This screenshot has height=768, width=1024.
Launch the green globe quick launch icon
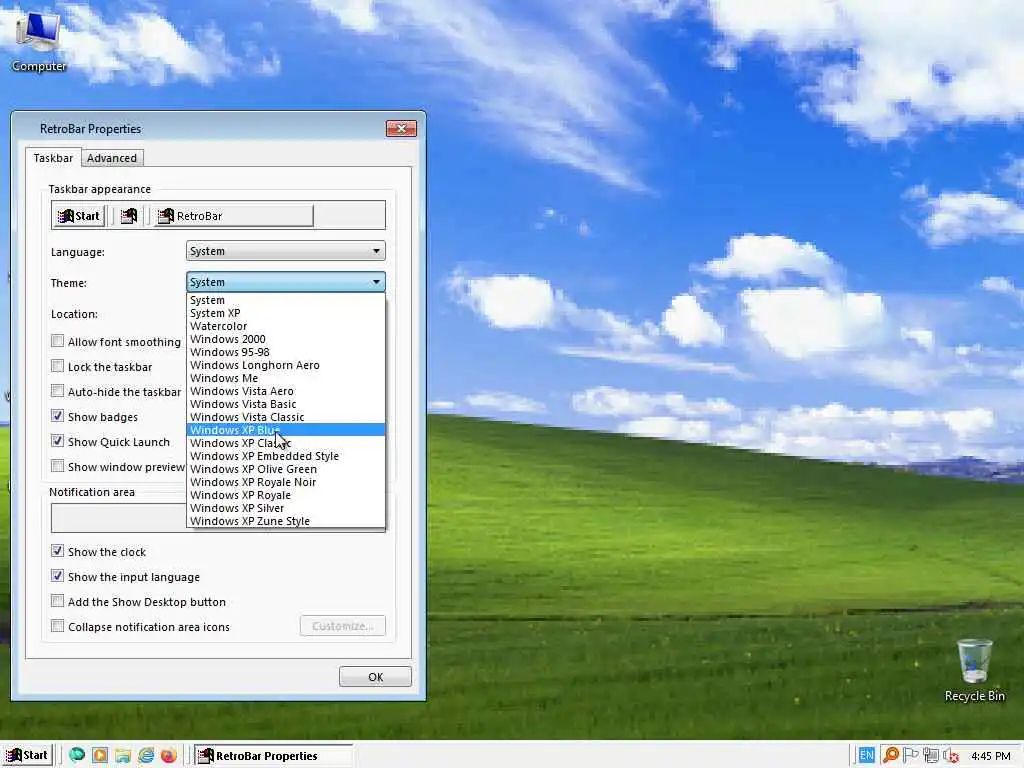pos(77,755)
